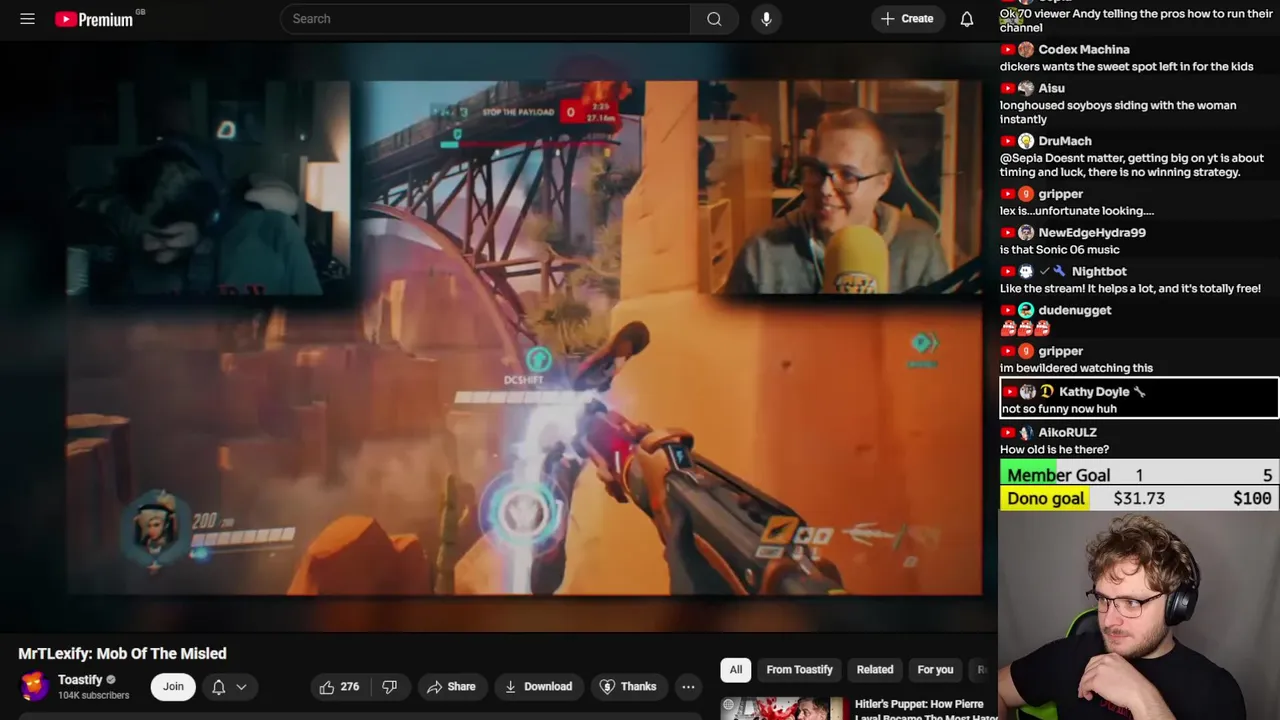Click Codex Machina chat username
Image resolution: width=1280 pixels, height=720 pixels.
click(1084, 49)
